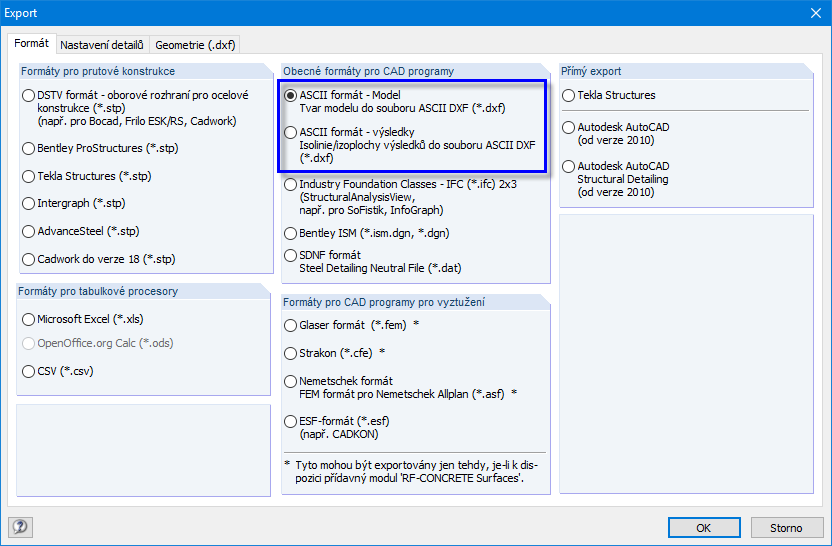Click the help question mark icon
The image size is (832, 546).
coord(19,527)
